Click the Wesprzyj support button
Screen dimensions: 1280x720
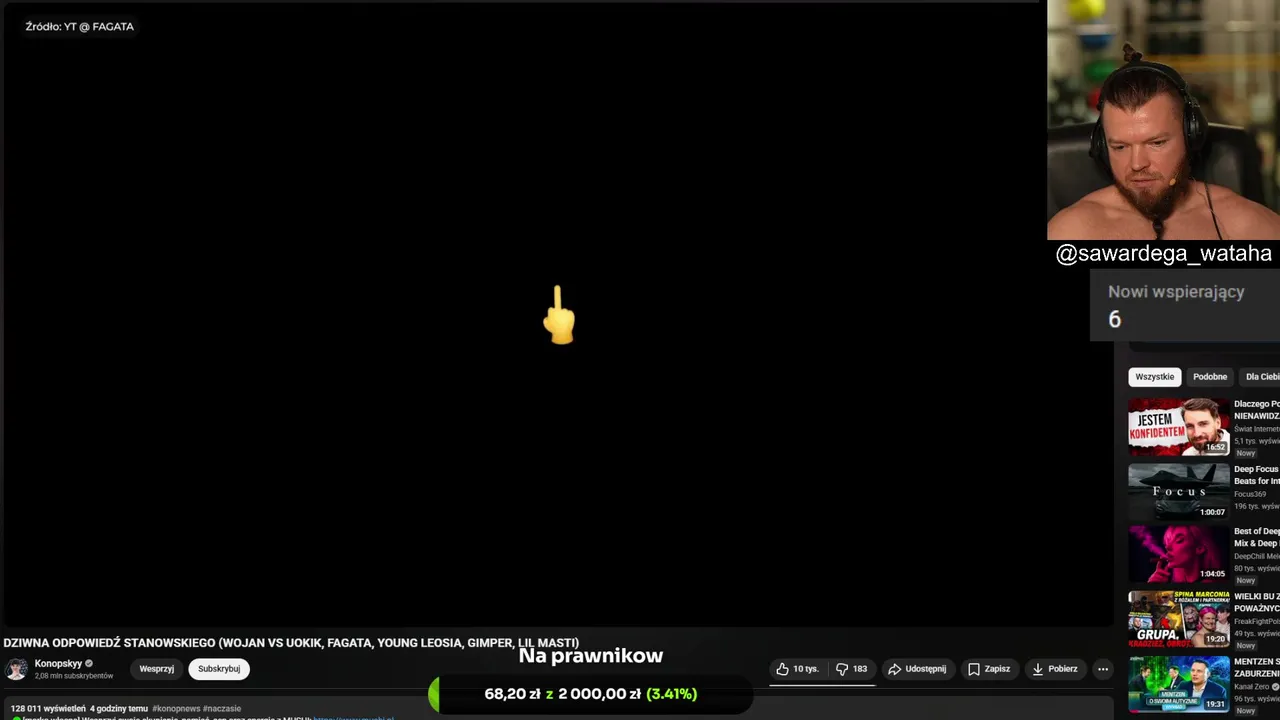[x=156, y=669]
